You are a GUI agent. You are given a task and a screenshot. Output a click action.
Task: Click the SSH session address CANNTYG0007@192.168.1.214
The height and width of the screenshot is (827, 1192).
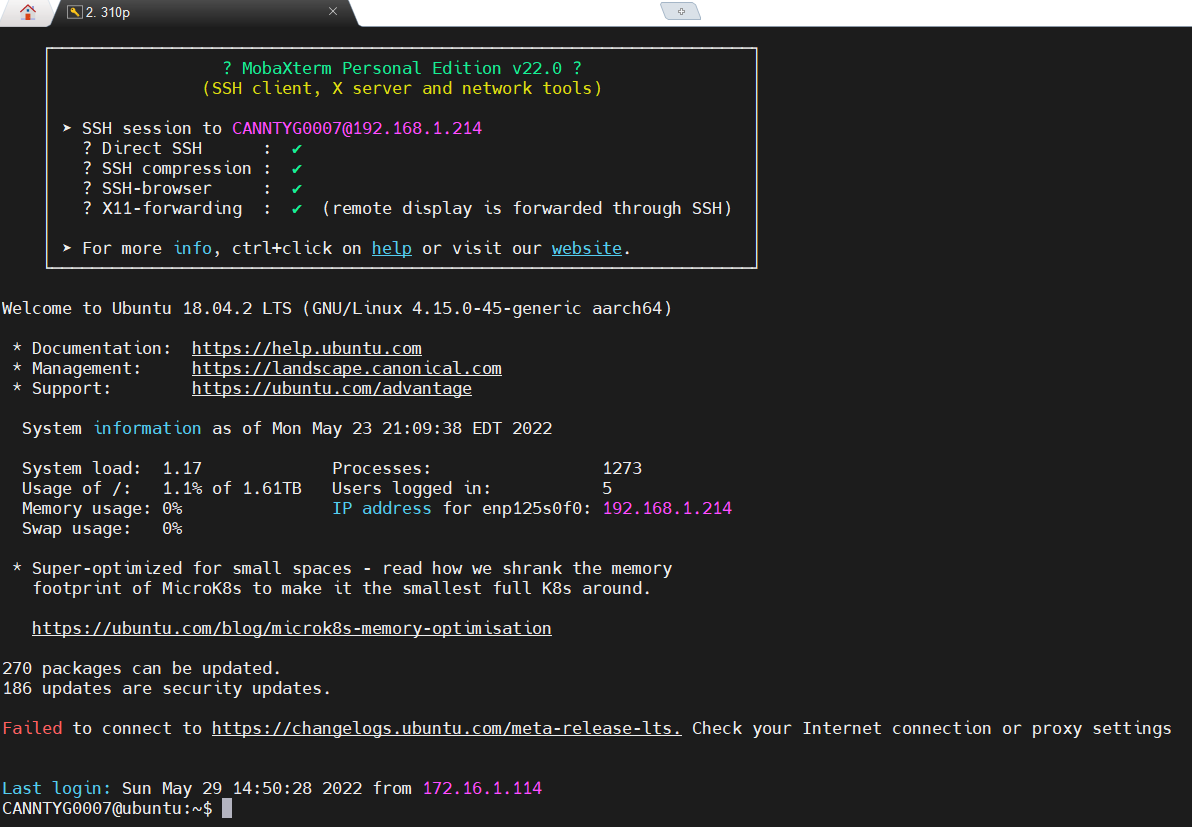[x=357, y=128]
